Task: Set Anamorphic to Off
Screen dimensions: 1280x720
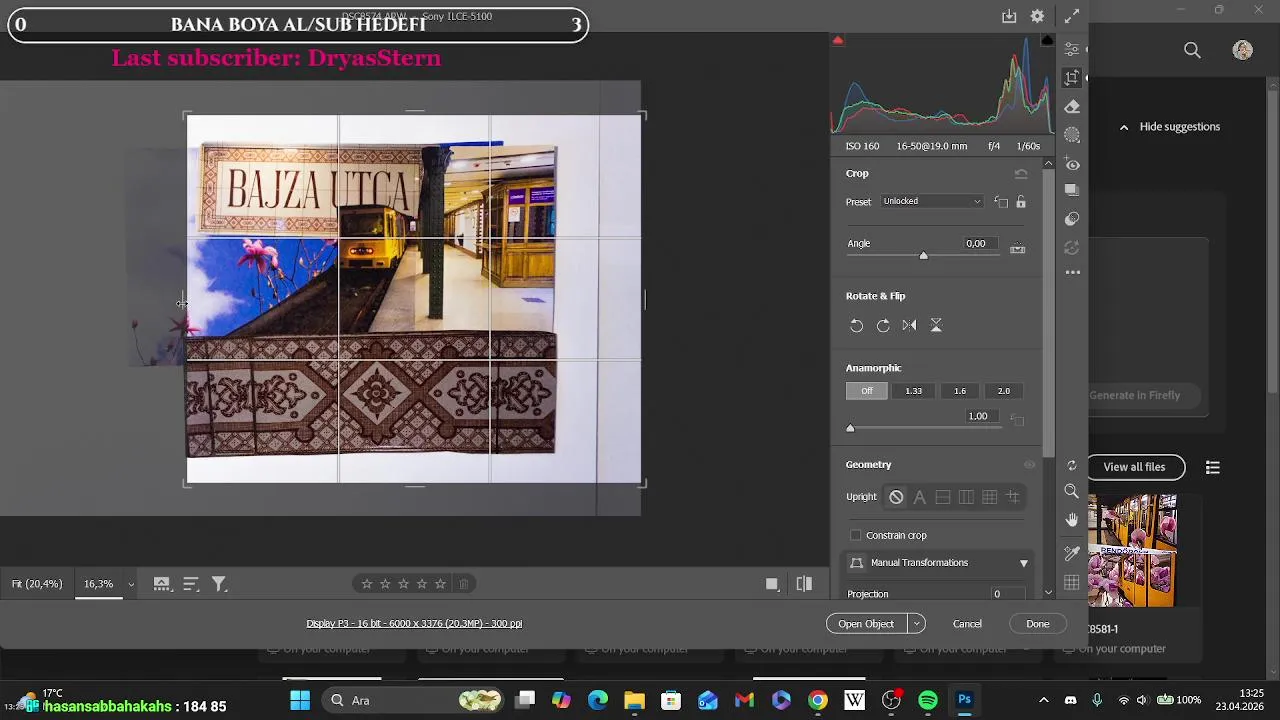Action: tap(867, 391)
